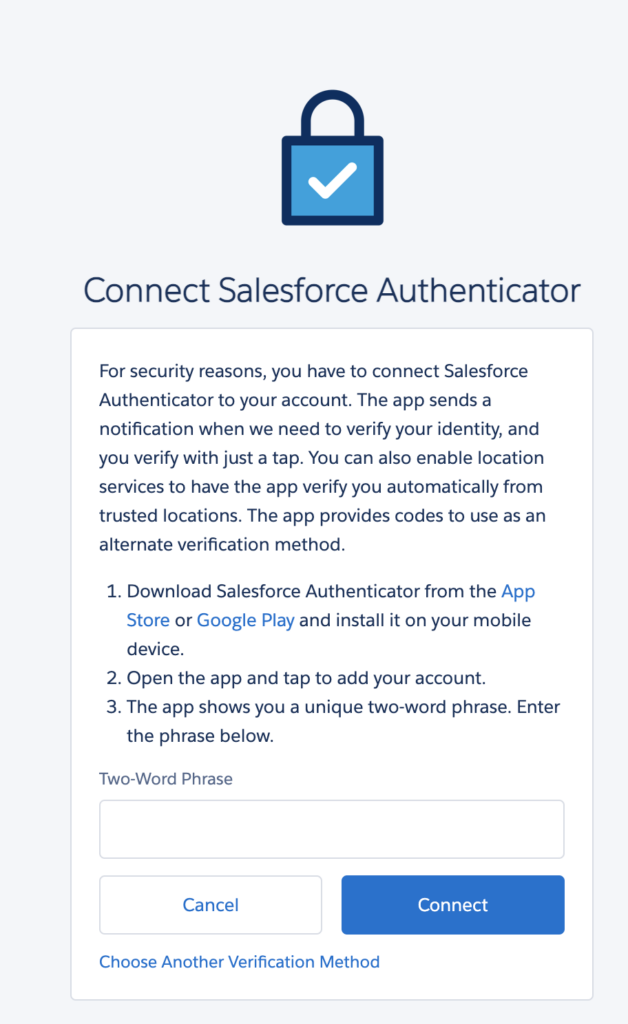Click the blue Connect button
Viewport: 628px width, 1024px height.
tap(453, 905)
